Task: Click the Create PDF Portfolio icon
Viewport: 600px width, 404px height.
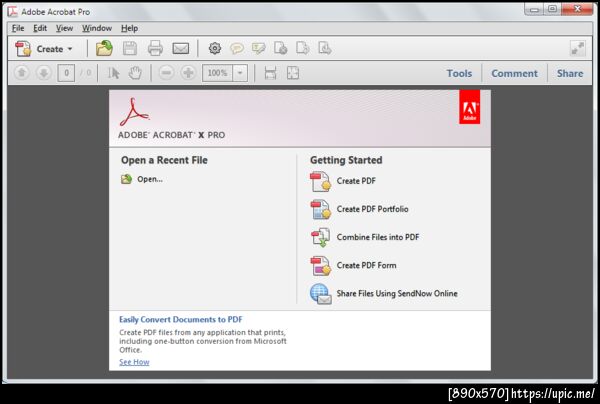Action: (320, 209)
